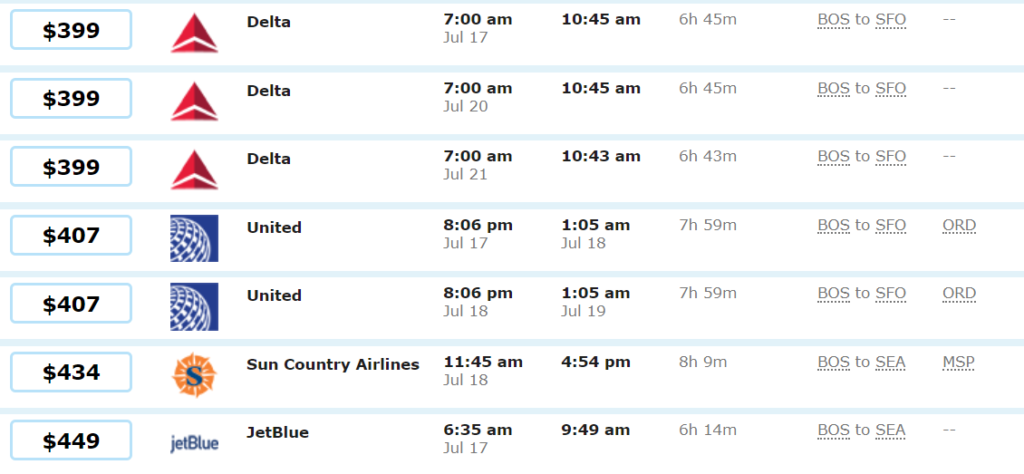Click BOS airport code in JetBlue row
This screenshot has height=474, width=1024.
click(x=833, y=430)
